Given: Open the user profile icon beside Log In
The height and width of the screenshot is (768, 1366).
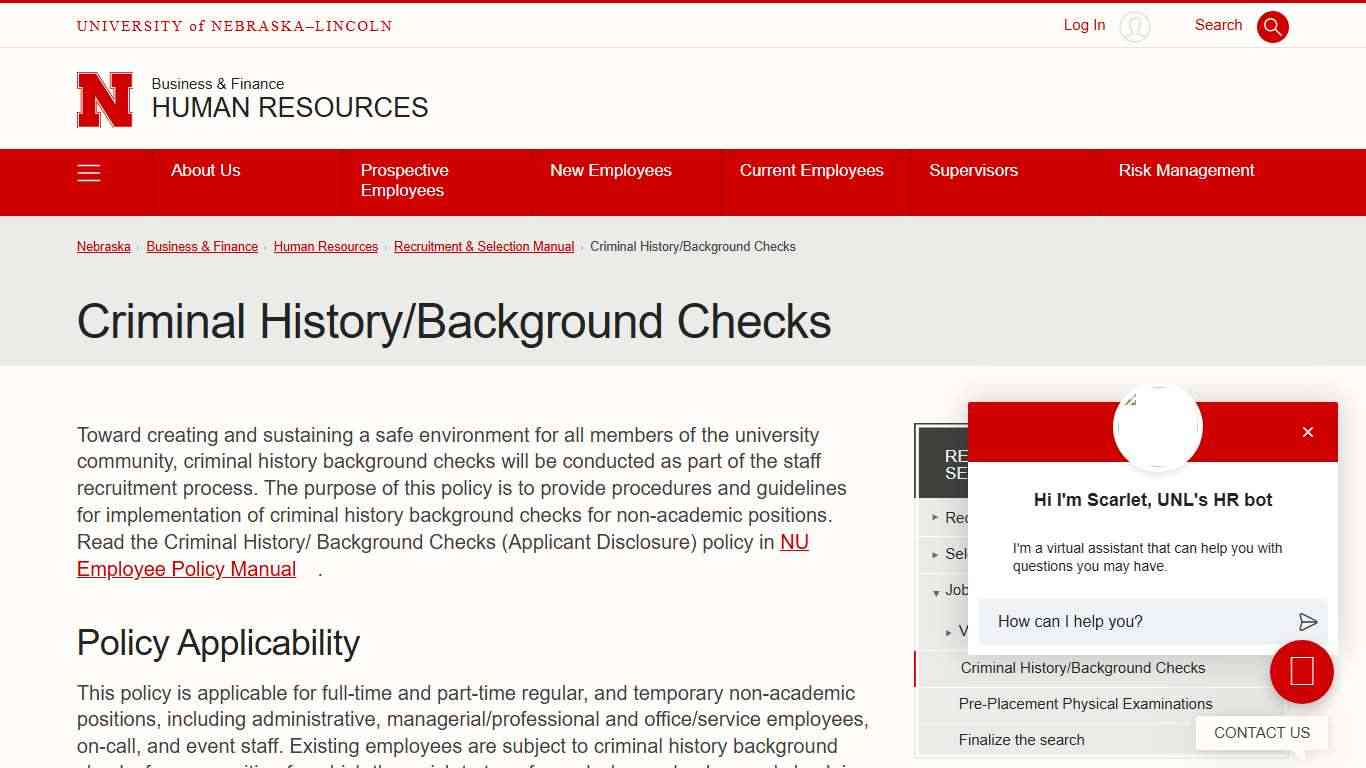Looking at the screenshot, I should coord(1135,27).
